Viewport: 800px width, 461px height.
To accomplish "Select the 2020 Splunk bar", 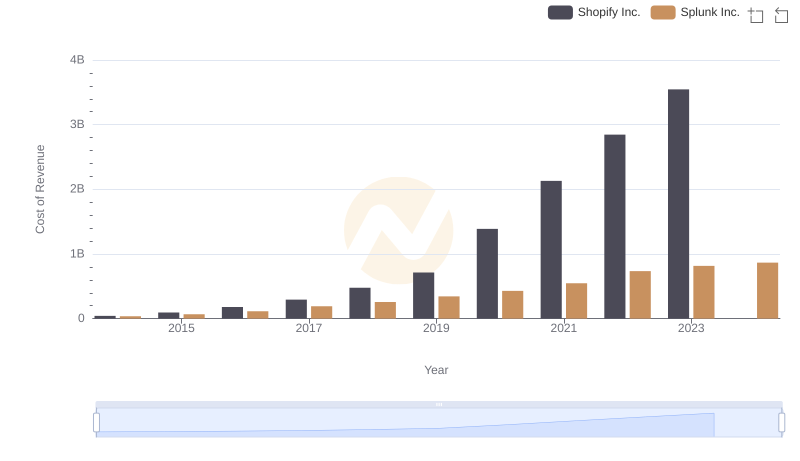I will point(513,304).
